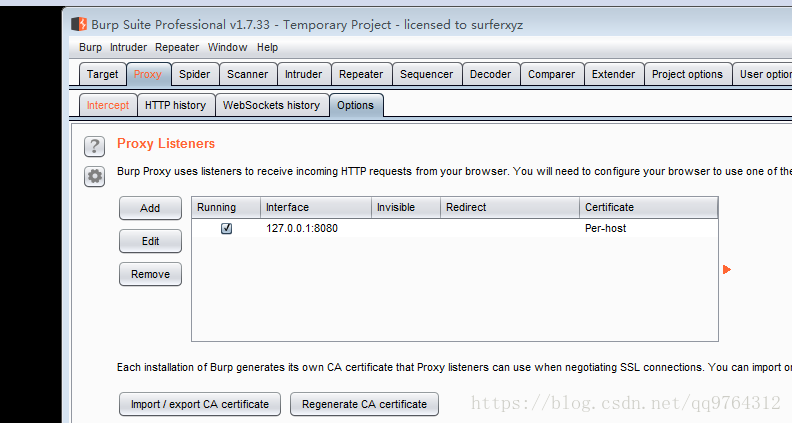Switch to the Target tab
Viewport: 792px width, 423px height.
click(x=103, y=74)
